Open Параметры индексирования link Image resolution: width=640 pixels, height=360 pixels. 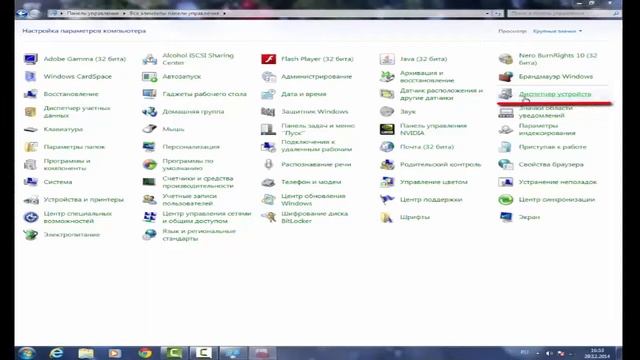pos(547,129)
